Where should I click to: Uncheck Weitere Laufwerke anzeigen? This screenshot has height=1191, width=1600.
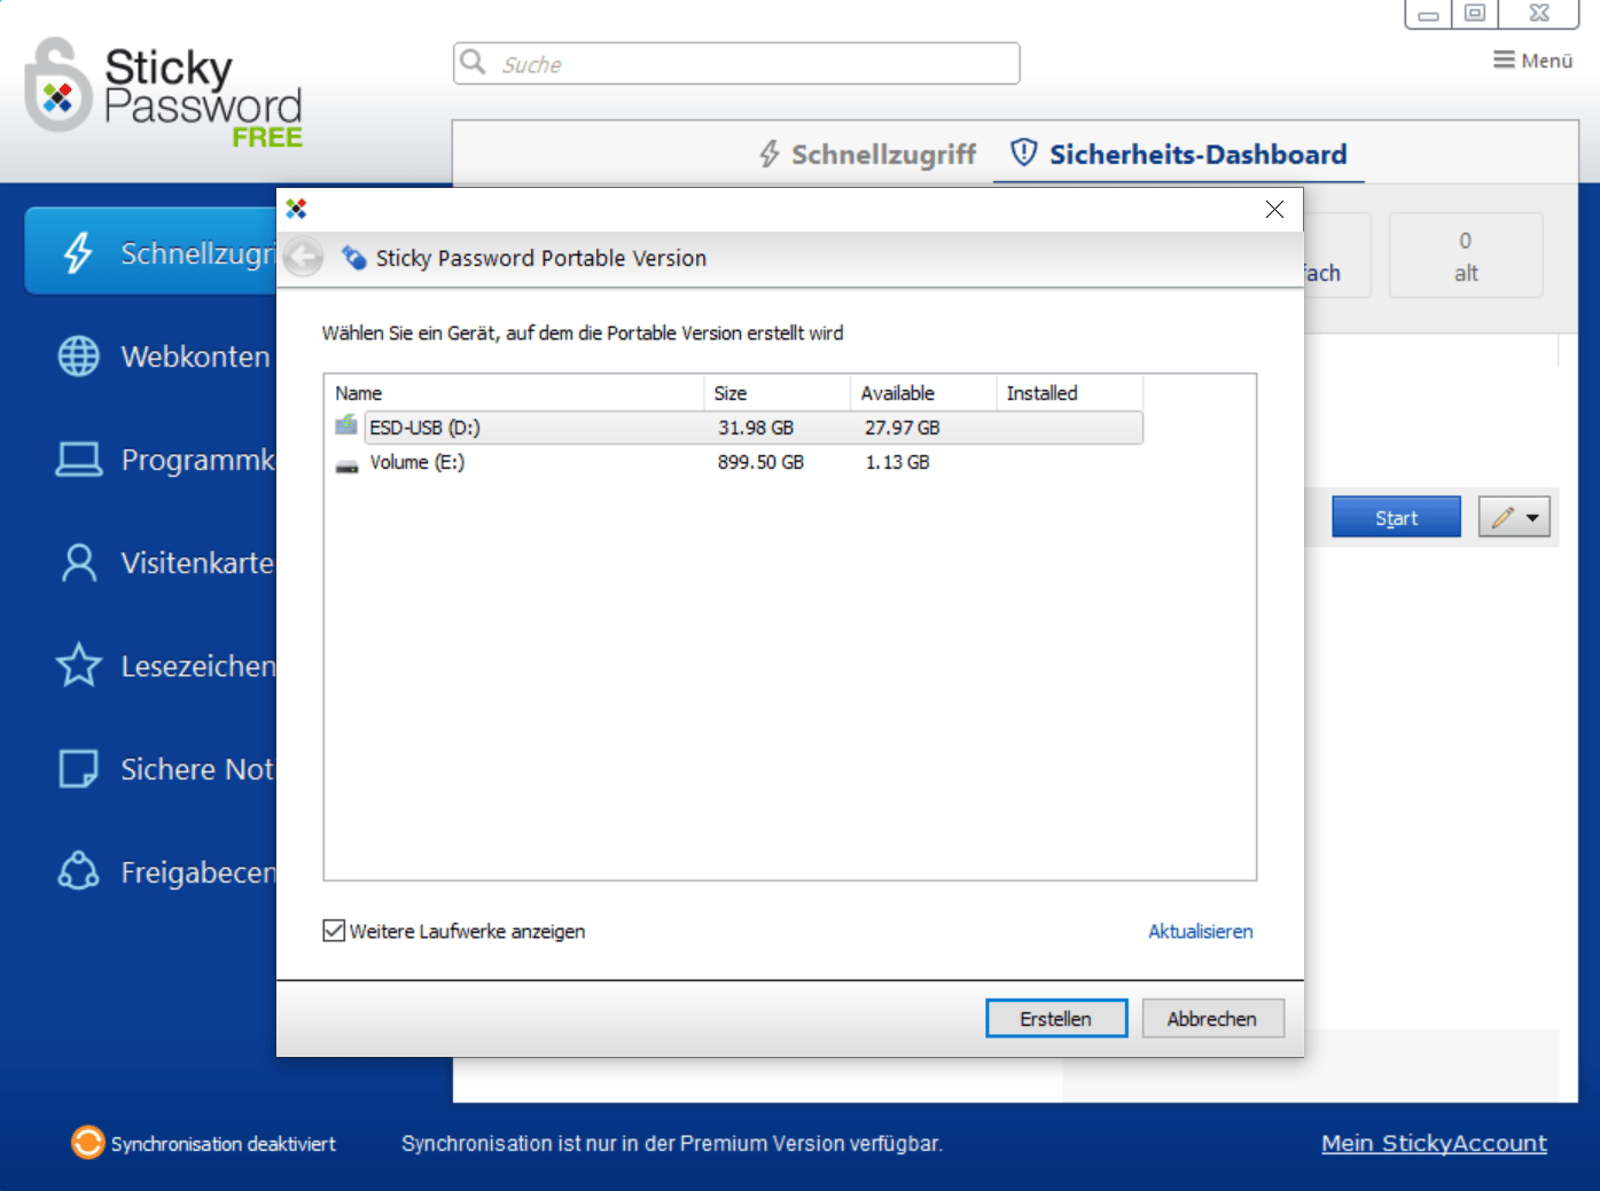point(333,931)
